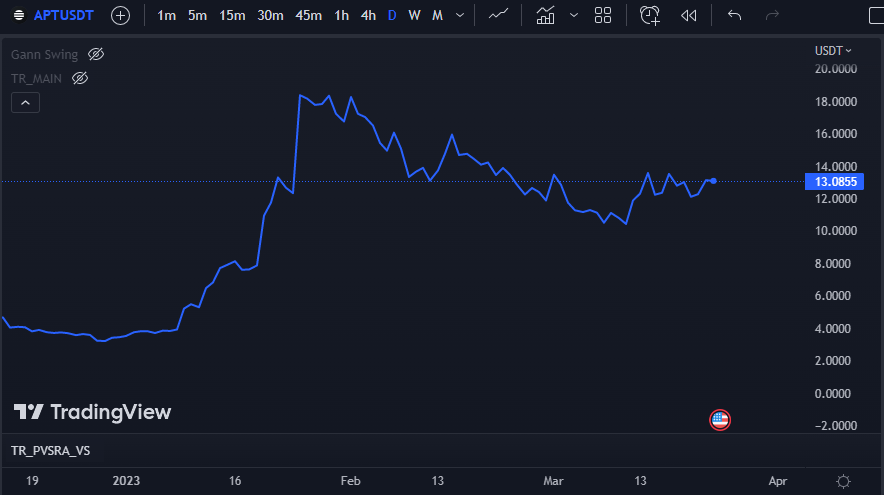Select the daily D timeframe
884x495 pixels.
pyautogui.click(x=392, y=15)
